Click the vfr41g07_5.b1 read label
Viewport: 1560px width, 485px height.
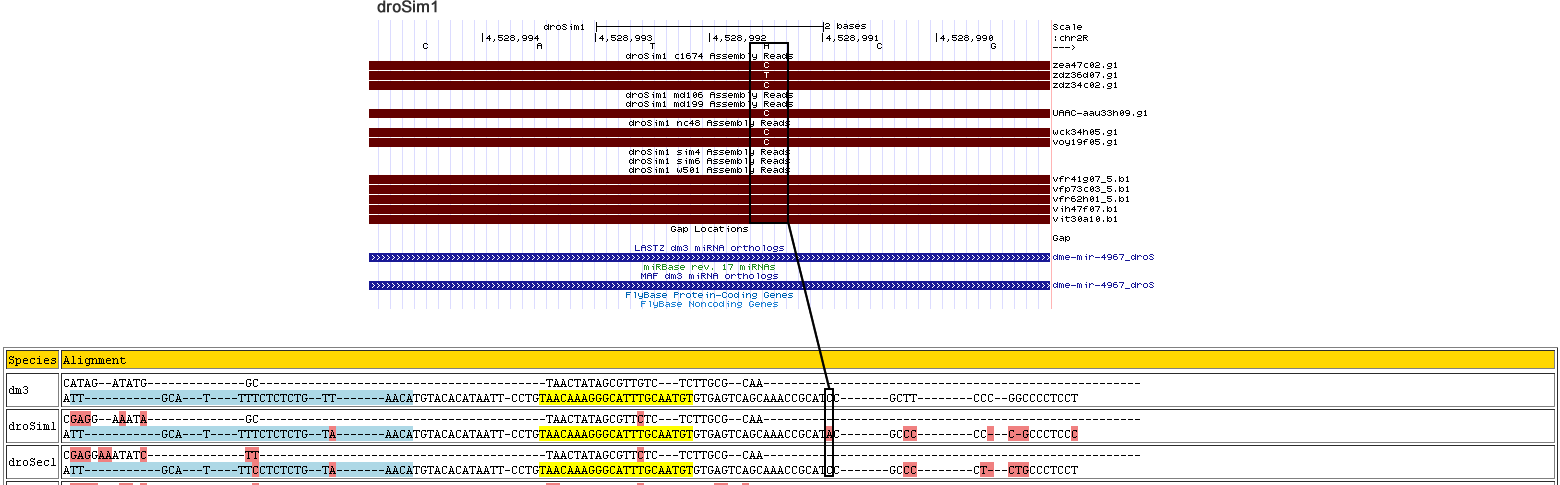point(1090,180)
